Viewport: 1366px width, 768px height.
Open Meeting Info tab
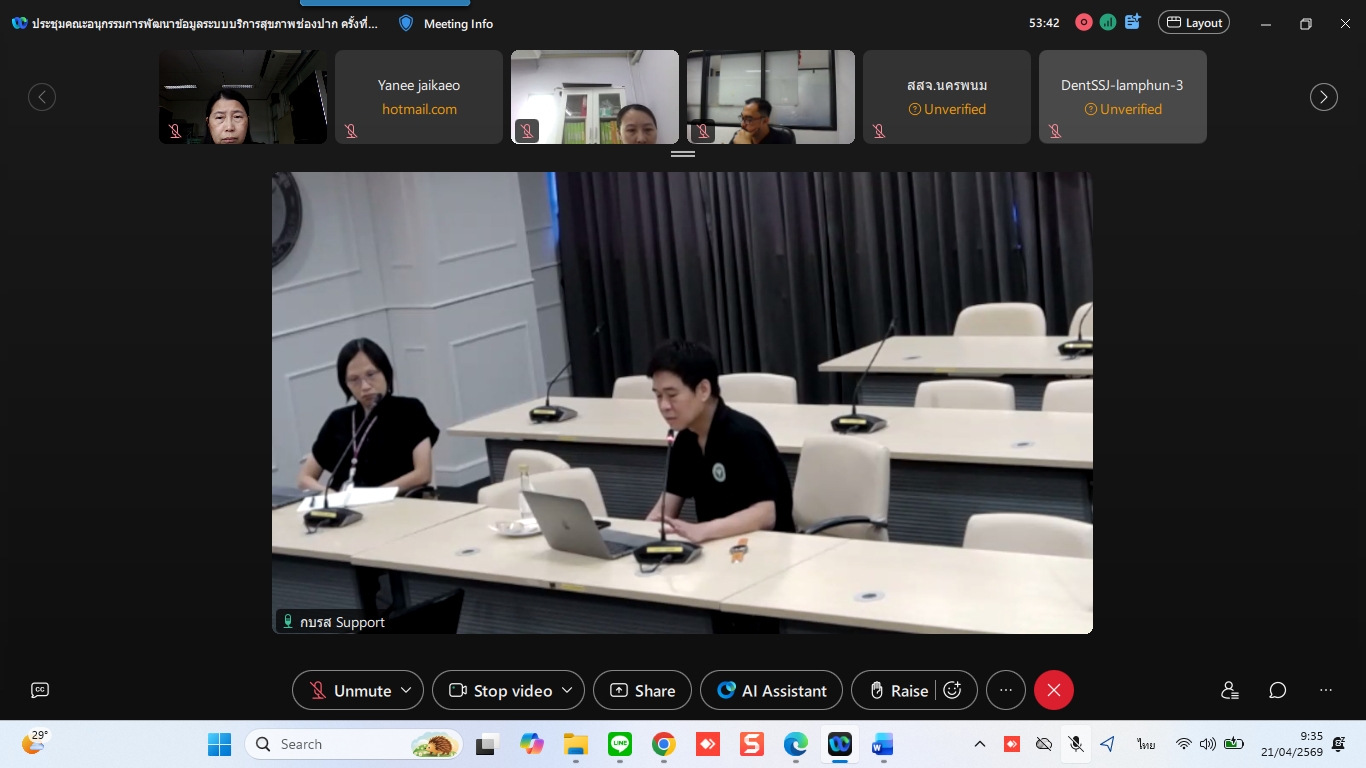tap(446, 23)
